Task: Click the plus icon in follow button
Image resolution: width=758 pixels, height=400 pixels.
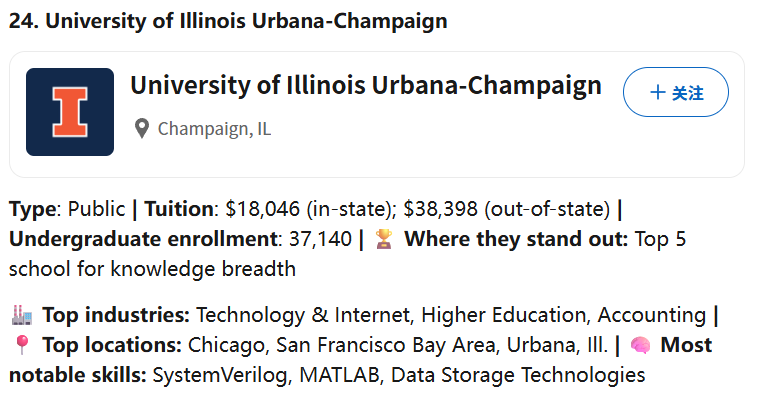Action: click(657, 92)
